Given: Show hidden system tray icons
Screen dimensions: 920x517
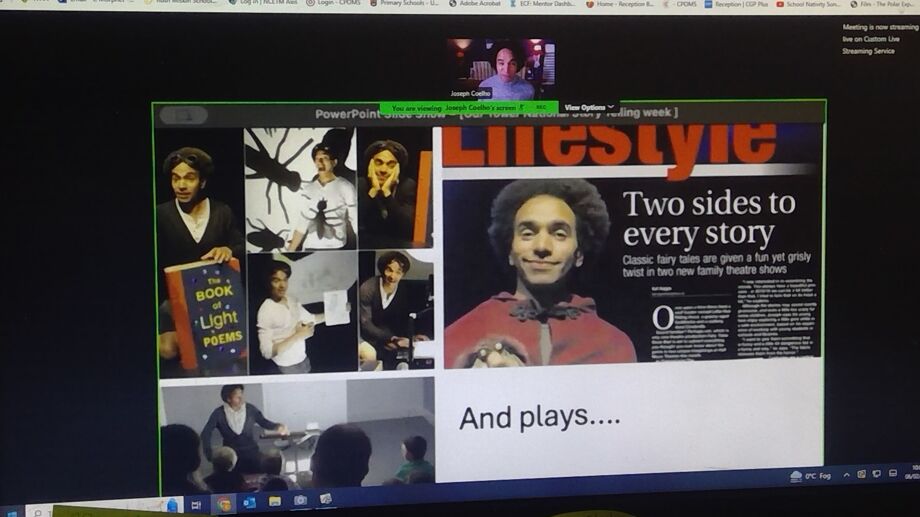Looking at the screenshot, I should pyautogui.click(x=846, y=475).
